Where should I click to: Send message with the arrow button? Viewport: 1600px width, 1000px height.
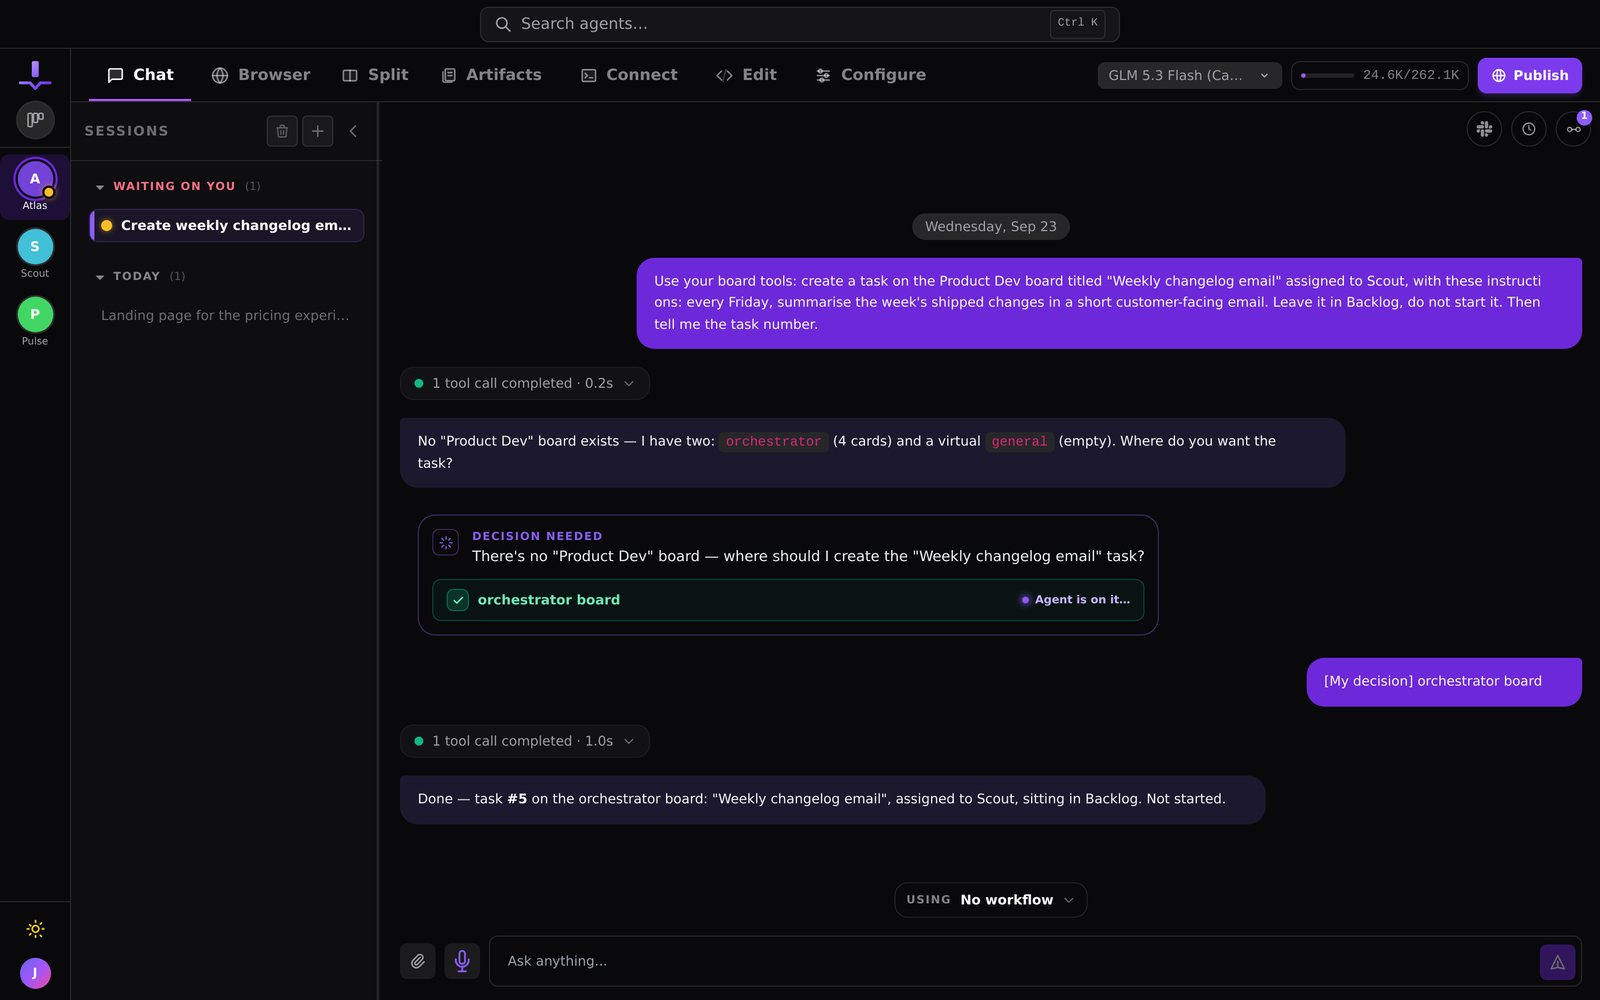(x=1557, y=962)
